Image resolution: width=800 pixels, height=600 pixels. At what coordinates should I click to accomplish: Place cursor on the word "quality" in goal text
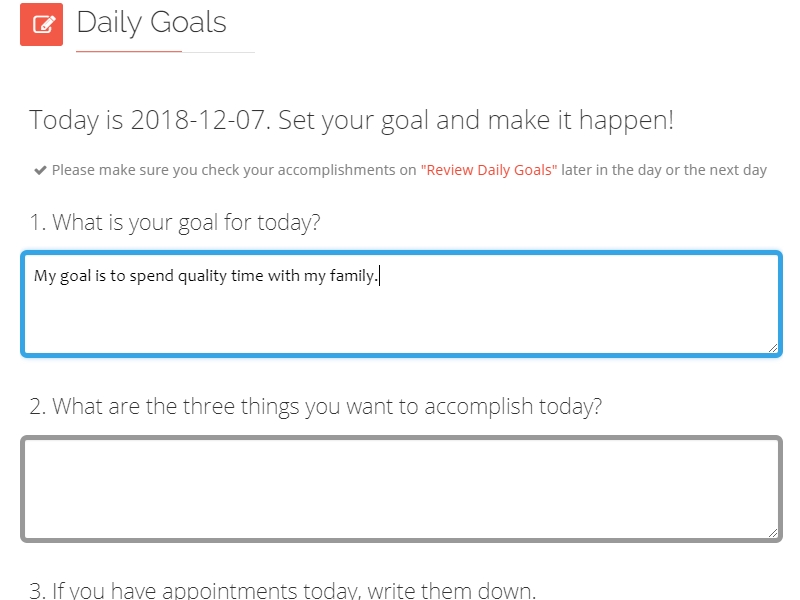coord(202,276)
